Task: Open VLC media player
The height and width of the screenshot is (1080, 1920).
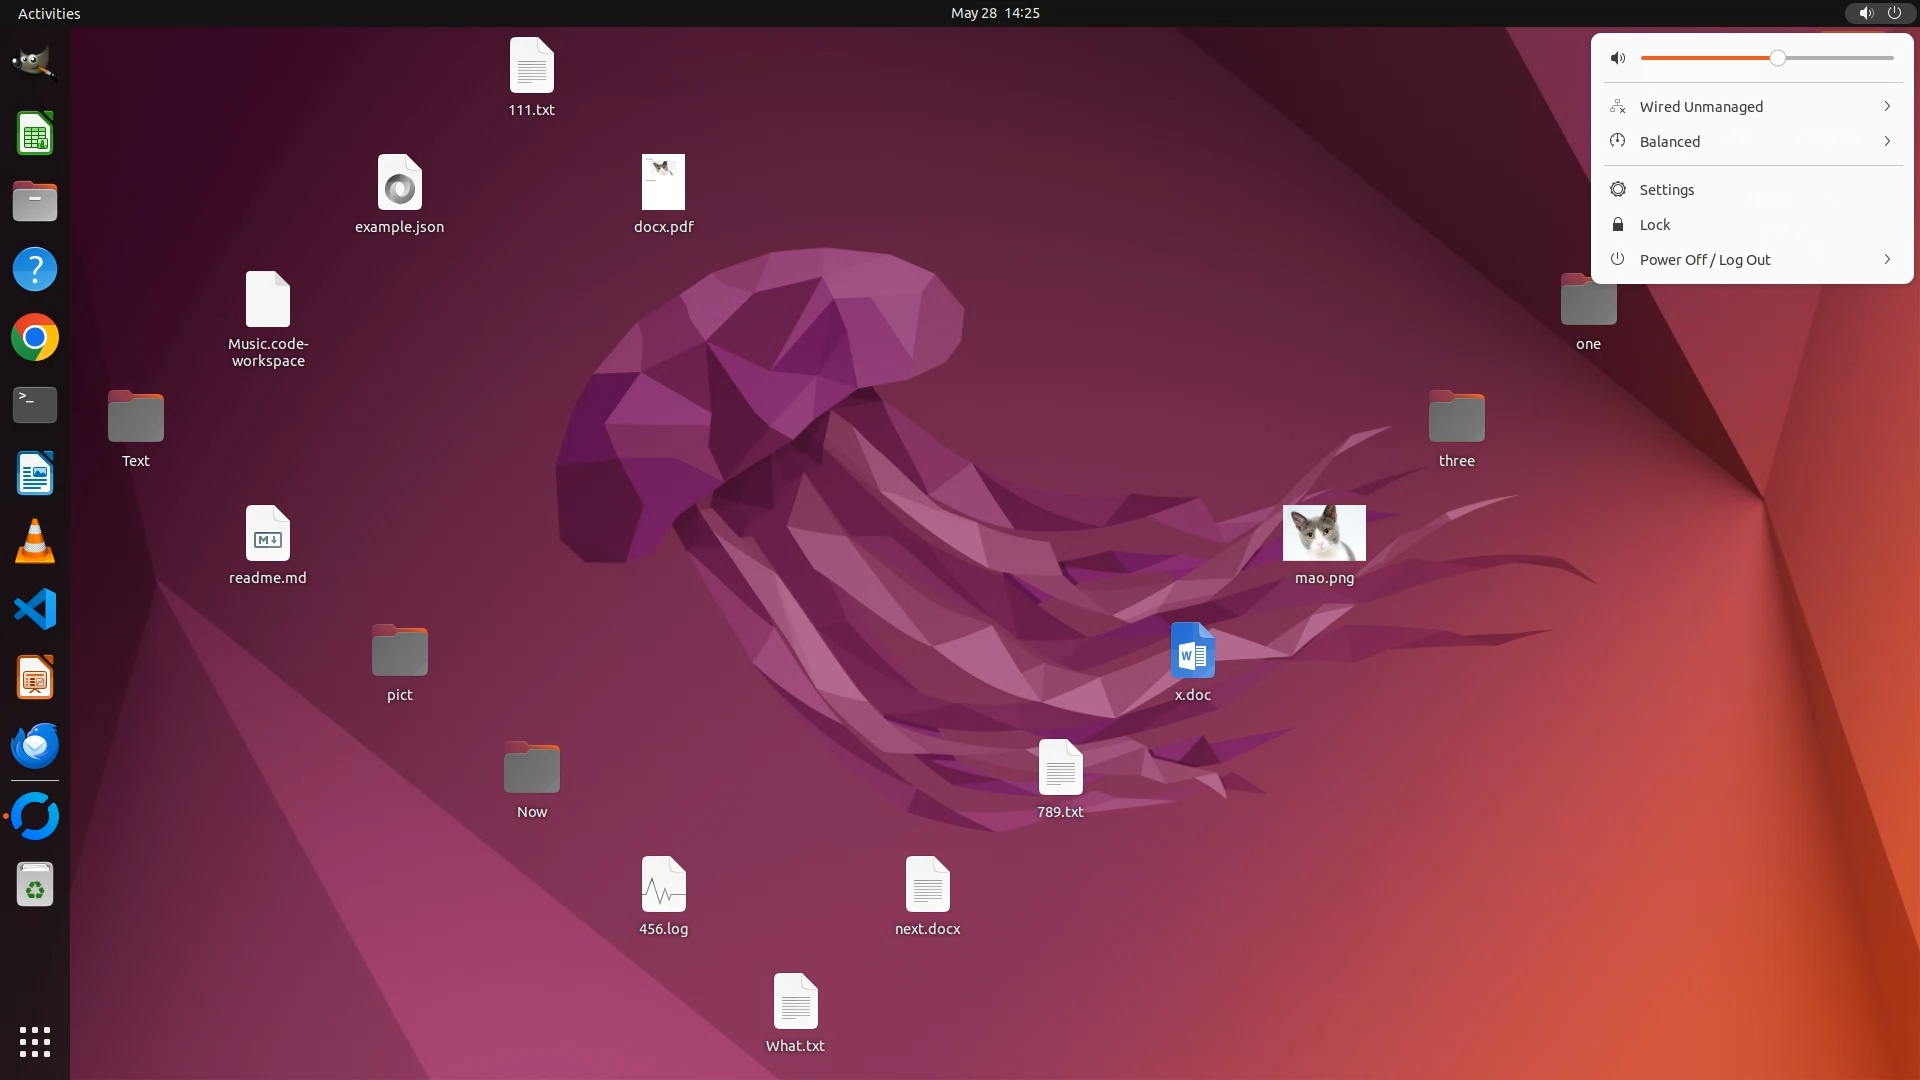Action: pos(34,541)
